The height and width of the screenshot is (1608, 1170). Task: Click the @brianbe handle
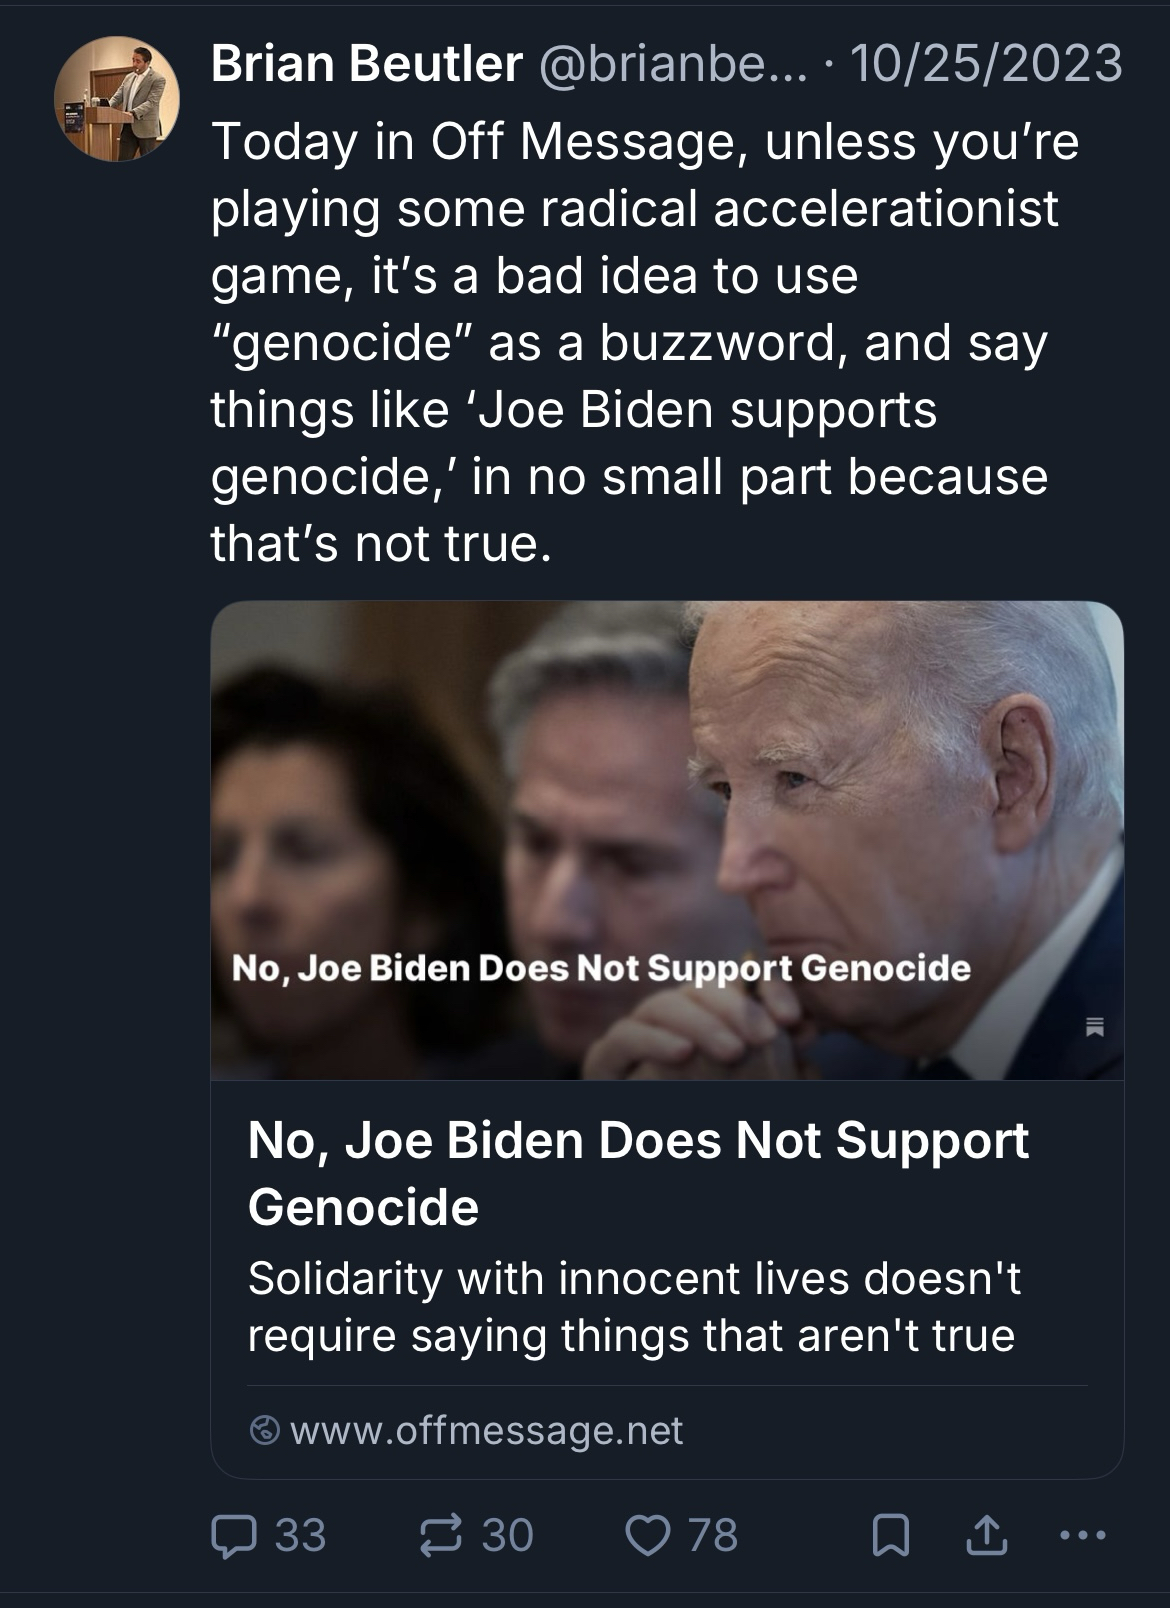coord(672,65)
